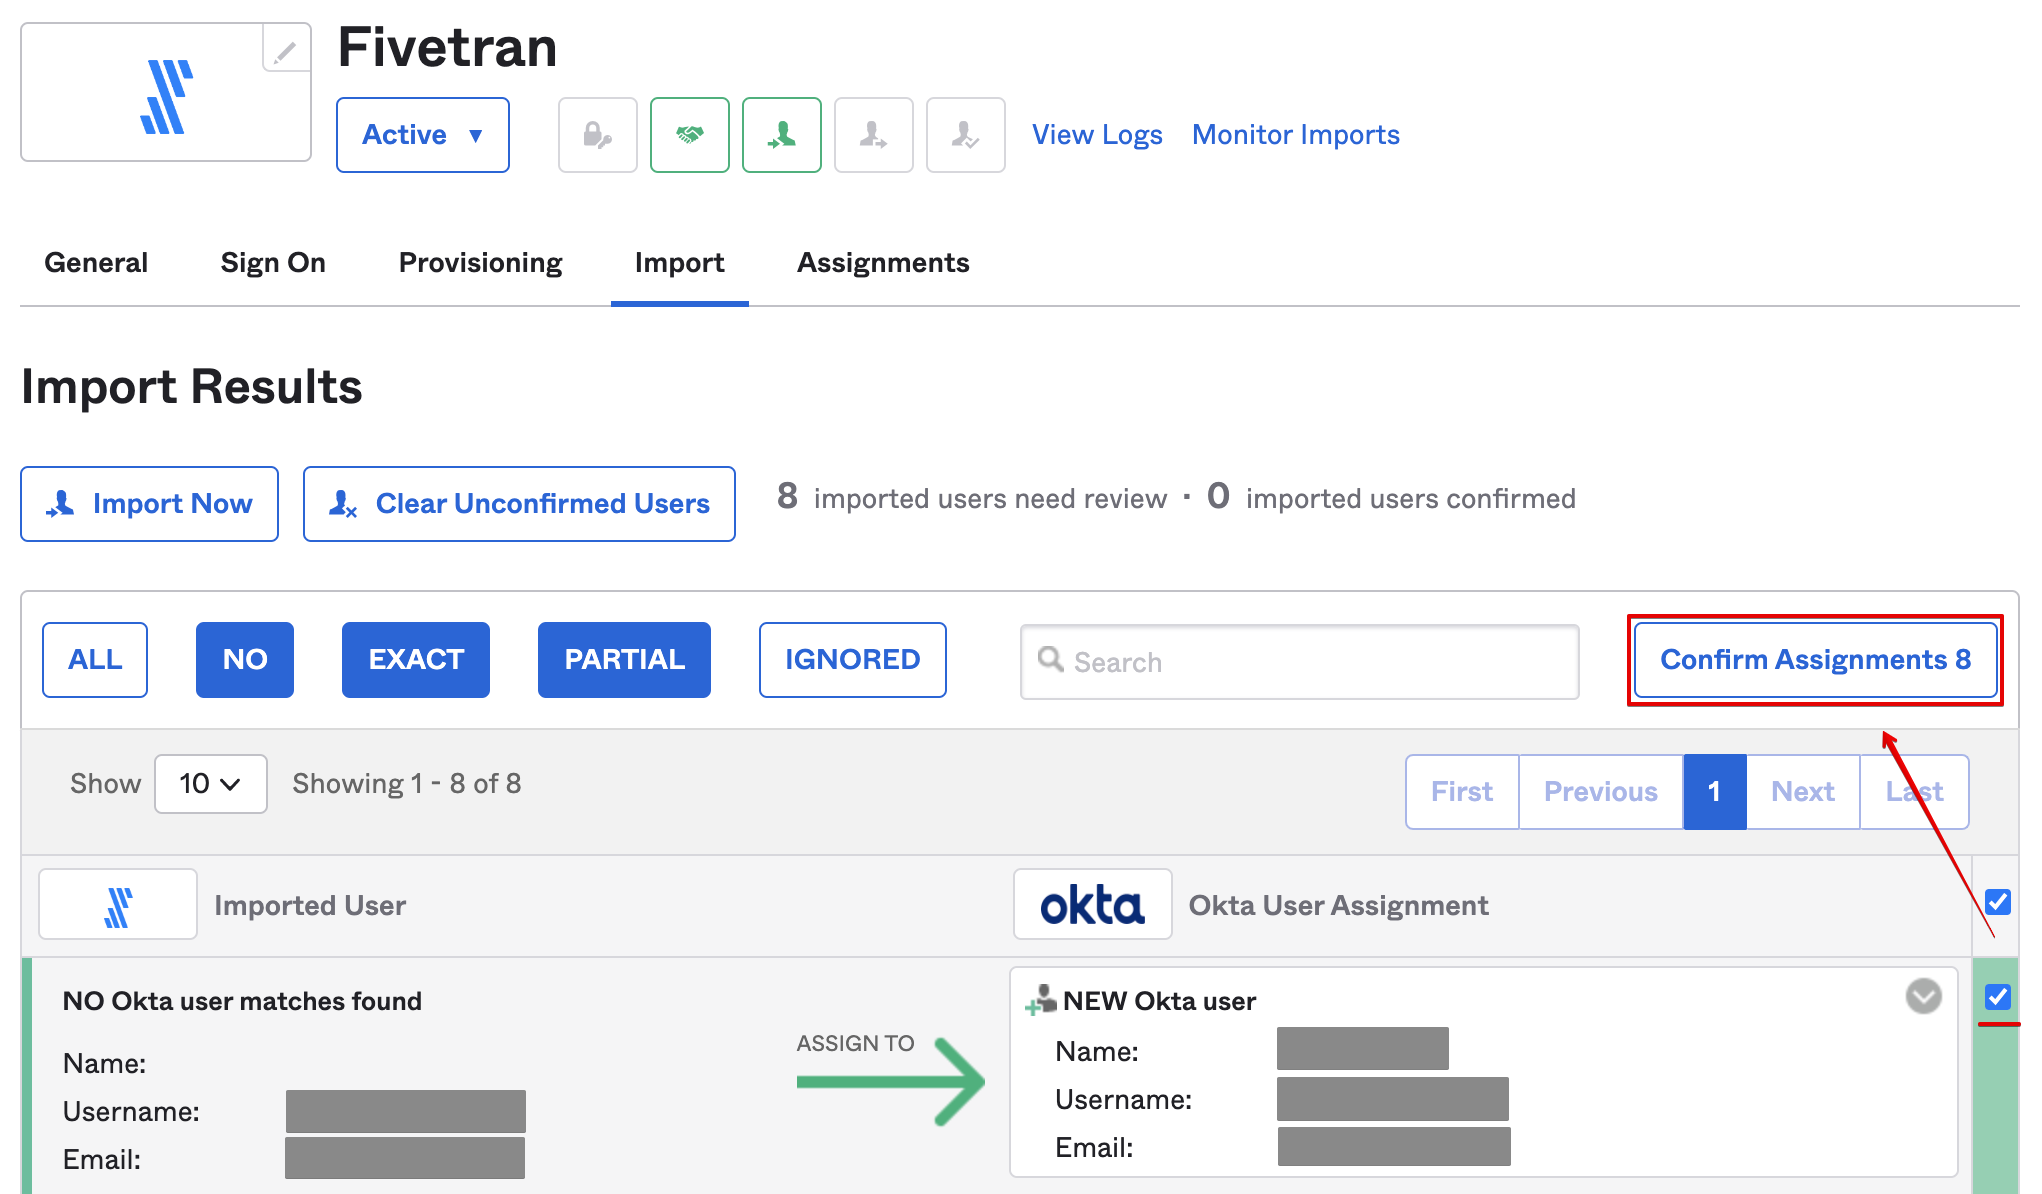Click the large Fivetran app logo
2042x1194 pixels.
[166, 97]
